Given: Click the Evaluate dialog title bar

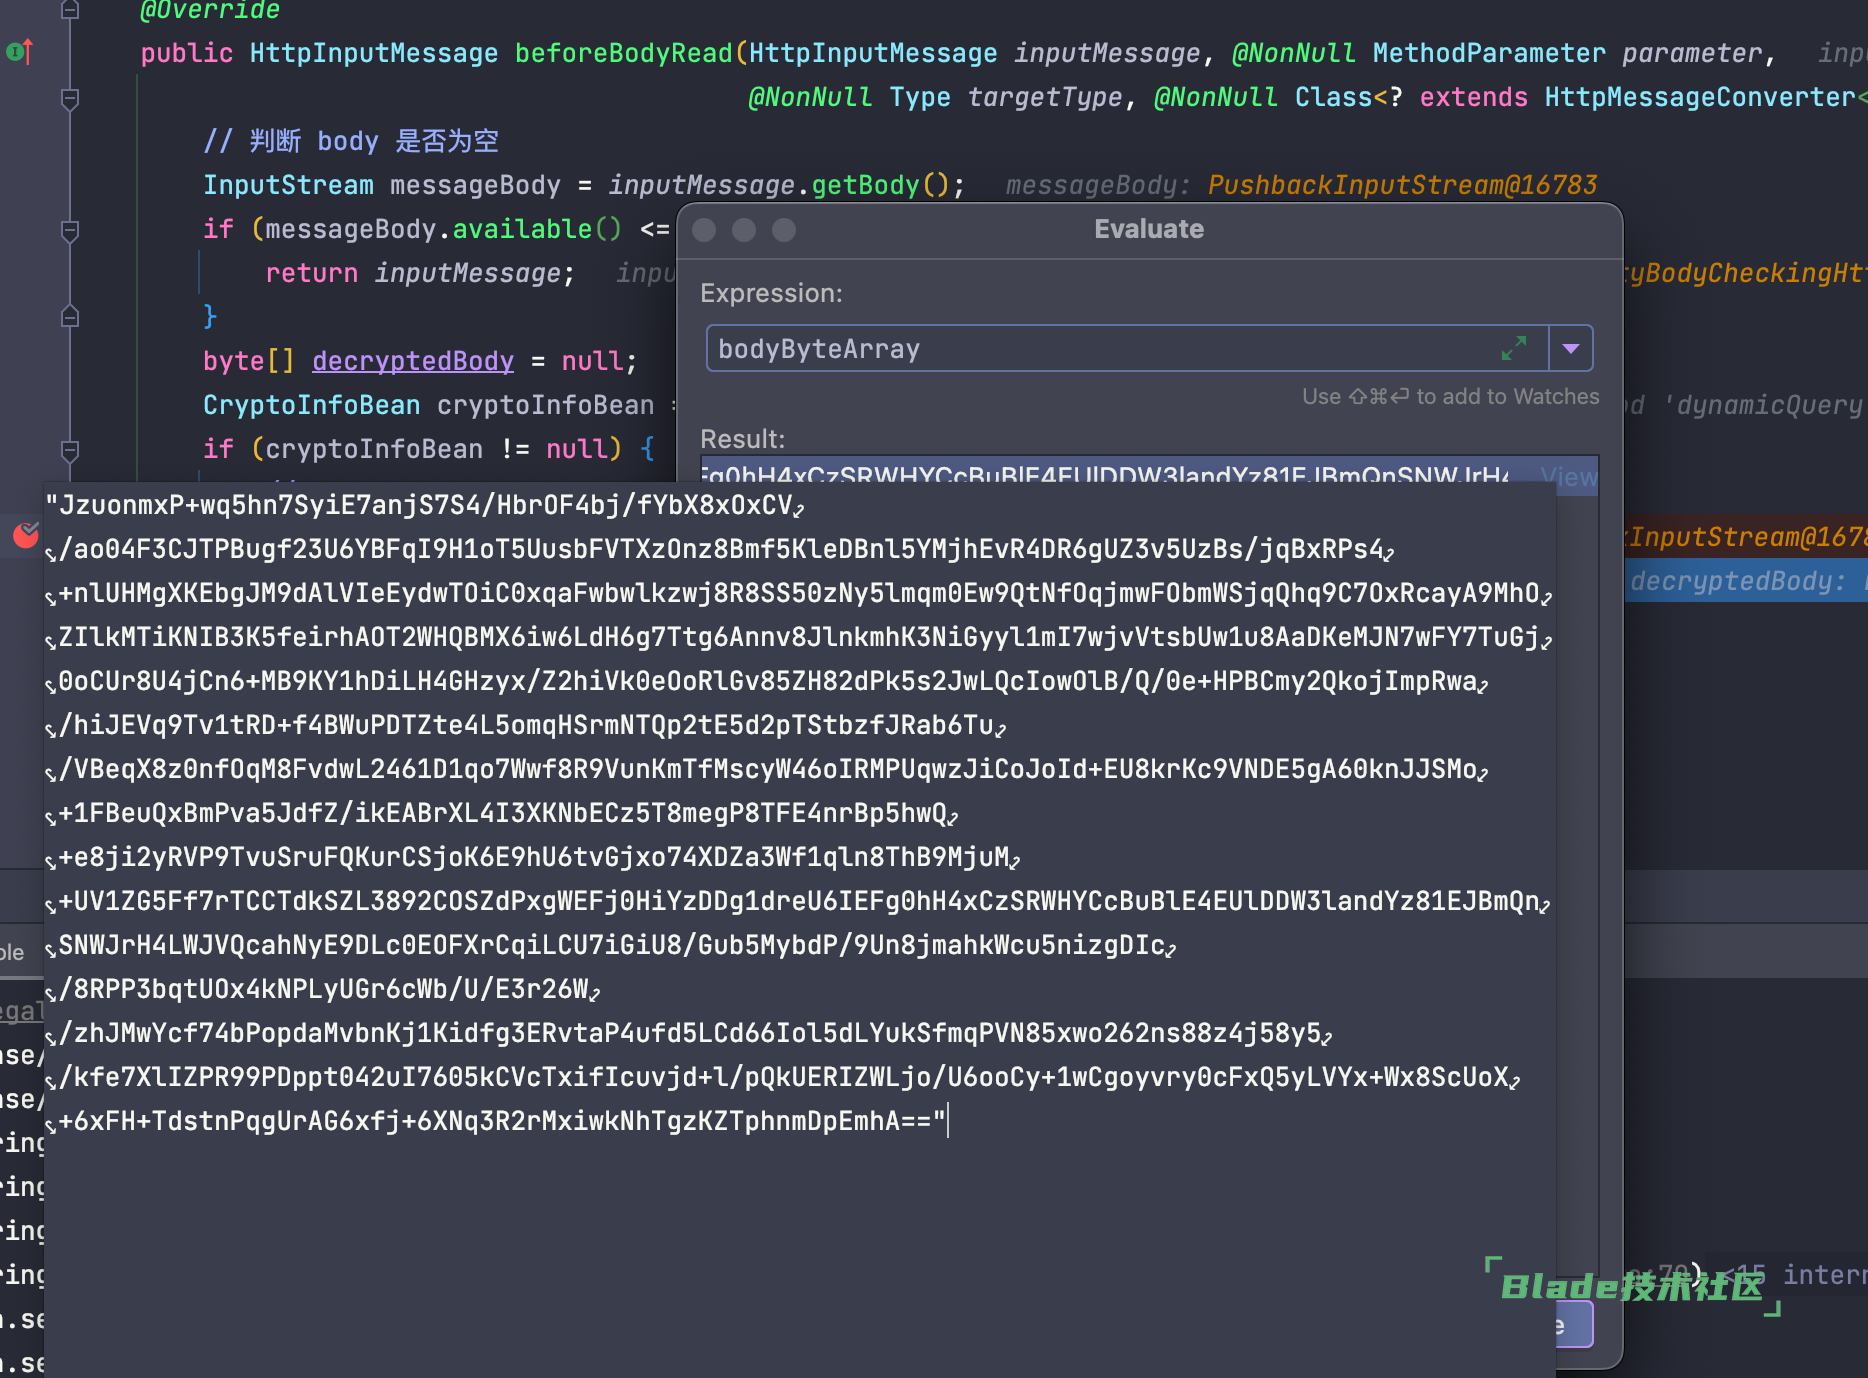Looking at the screenshot, I should pyautogui.click(x=1149, y=229).
